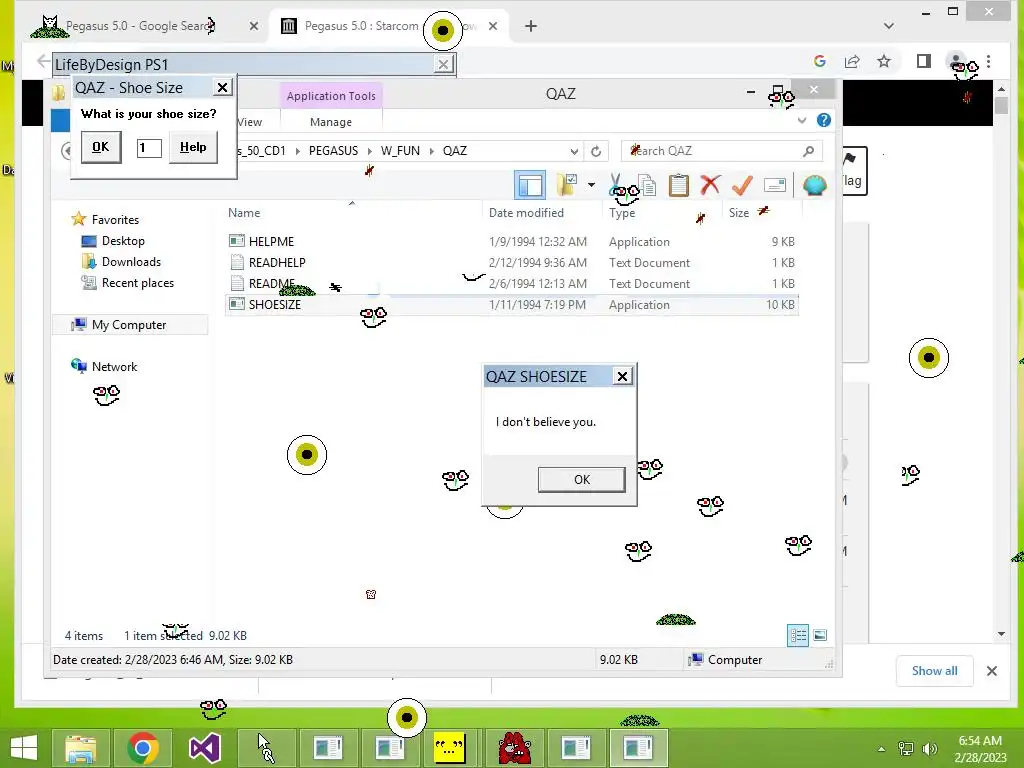Expand the ribbon with chevron near Help
Viewport: 1024px width, 768px height.
pos(802,120)
